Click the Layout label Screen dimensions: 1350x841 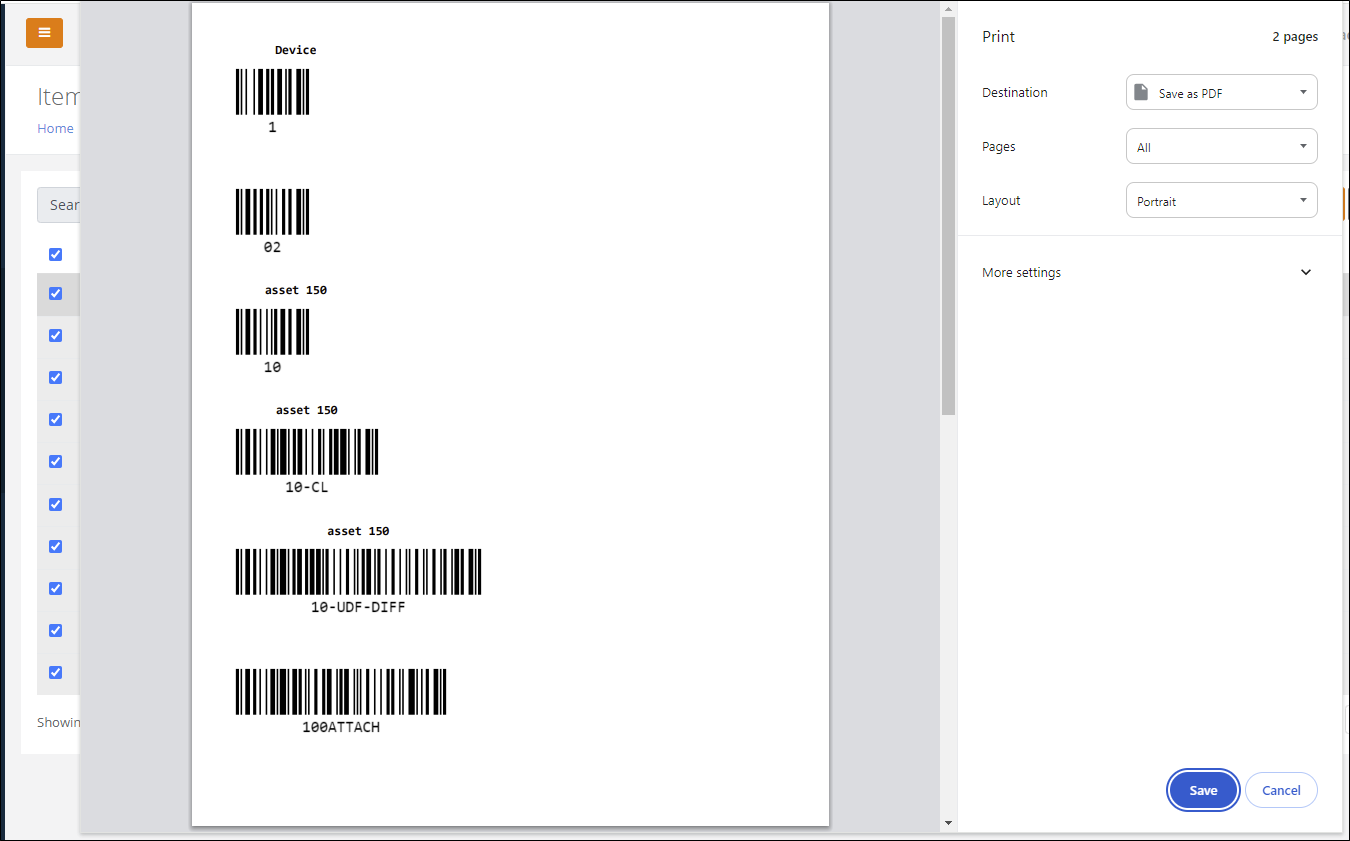(x=1001, y=200)
